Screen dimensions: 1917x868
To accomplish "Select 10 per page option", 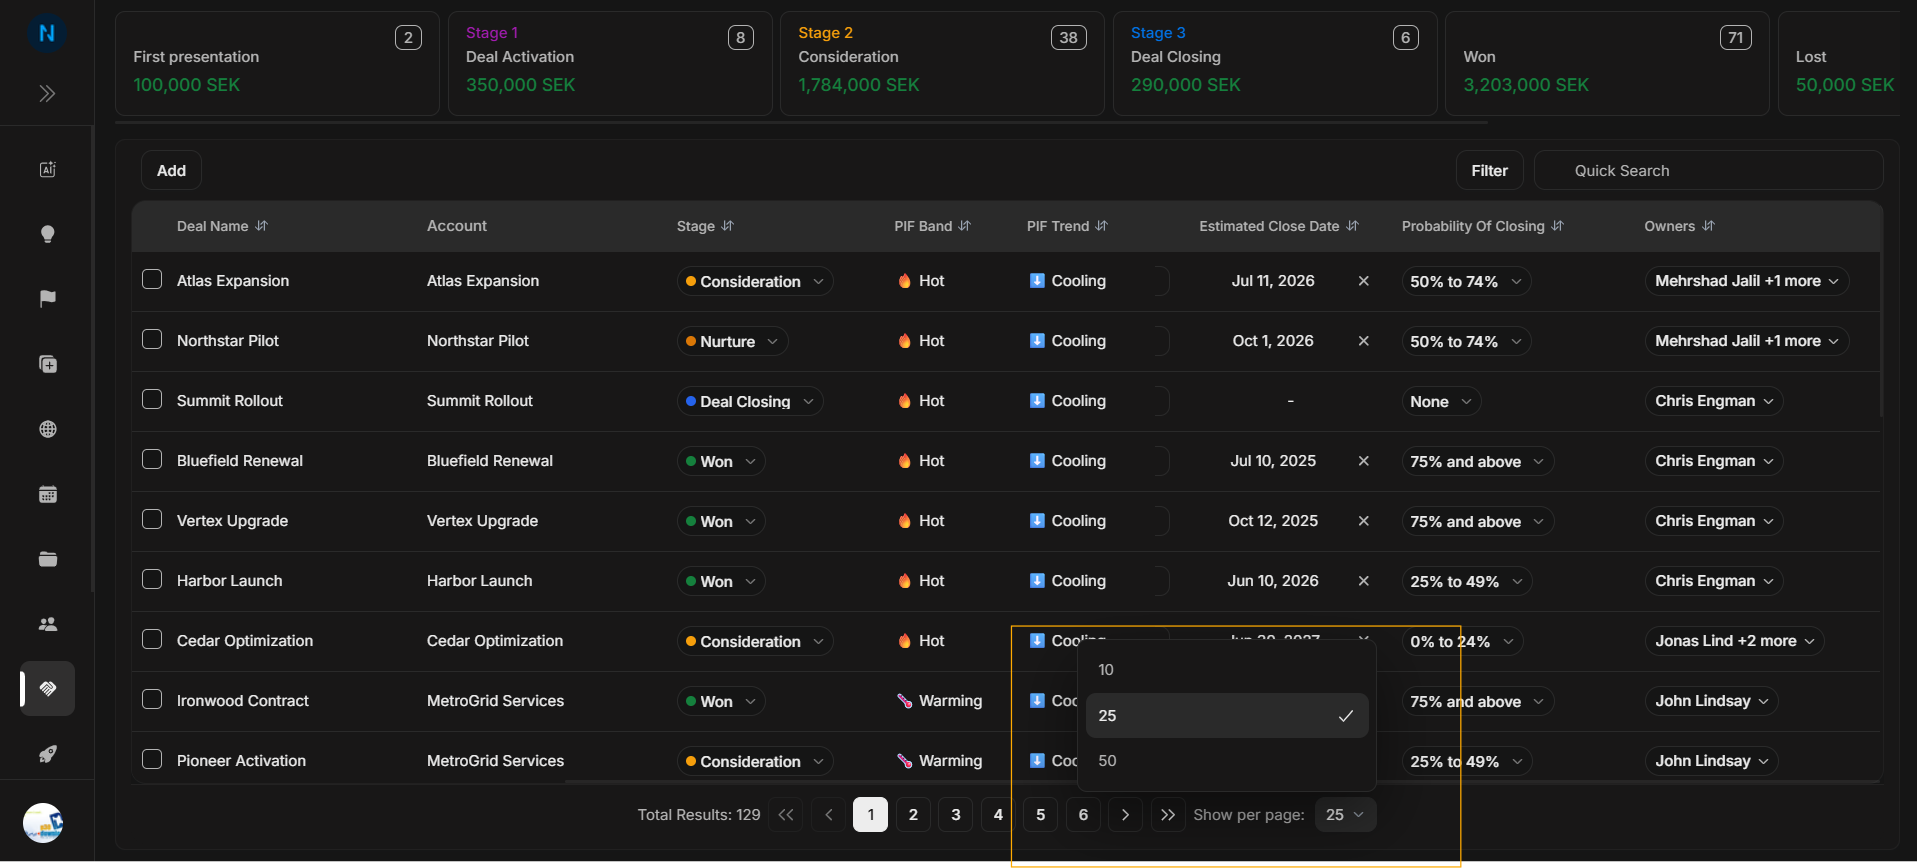I will [x=1227, y=670].
